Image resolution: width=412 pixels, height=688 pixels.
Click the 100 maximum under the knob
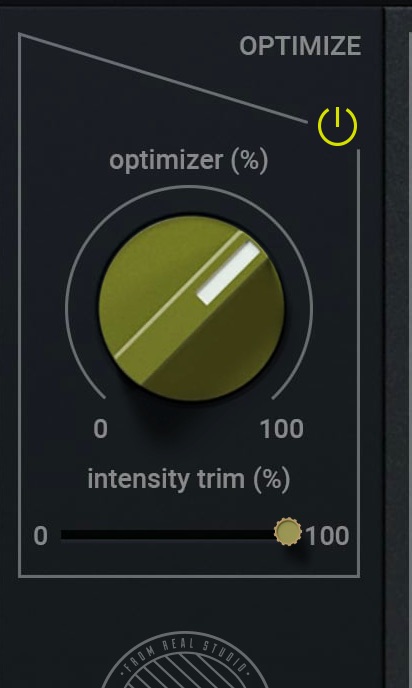(282, 429)
